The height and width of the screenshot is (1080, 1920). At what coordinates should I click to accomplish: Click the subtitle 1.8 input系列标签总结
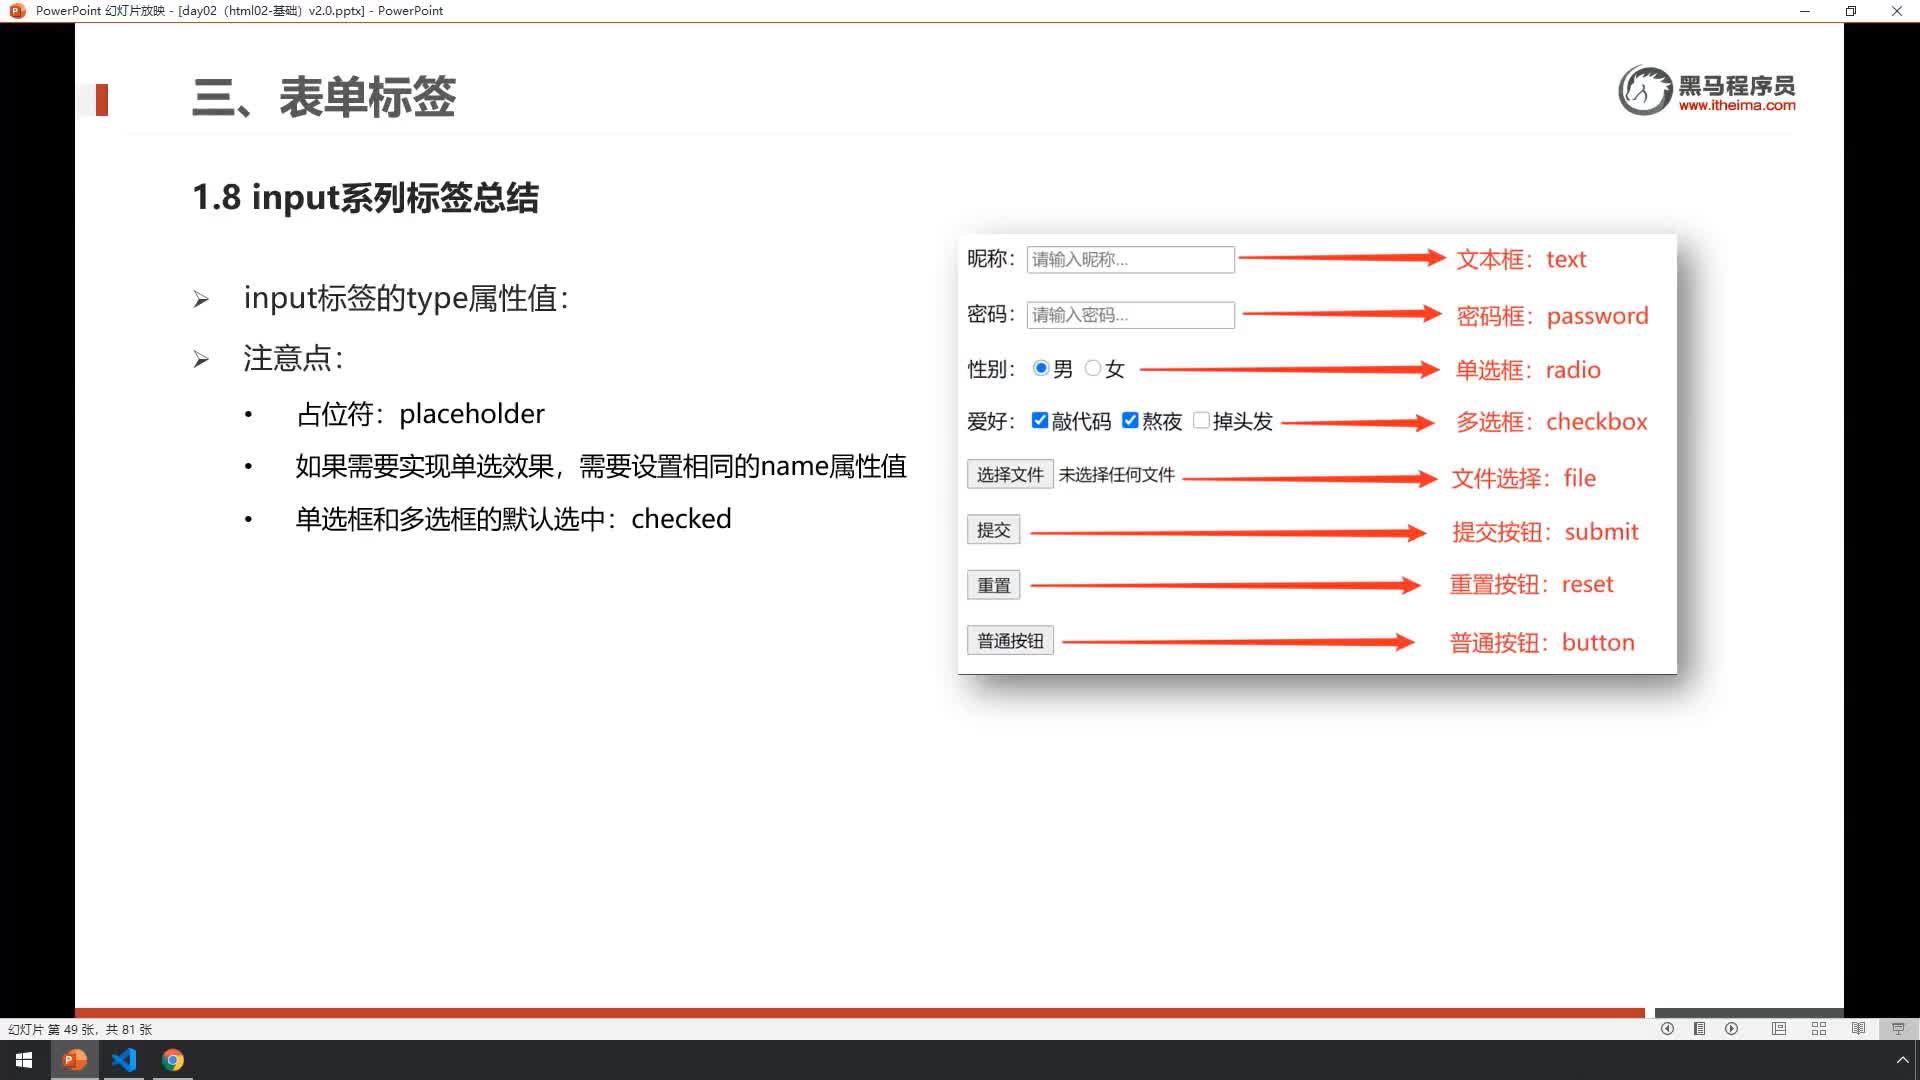(x=365, y=197)
